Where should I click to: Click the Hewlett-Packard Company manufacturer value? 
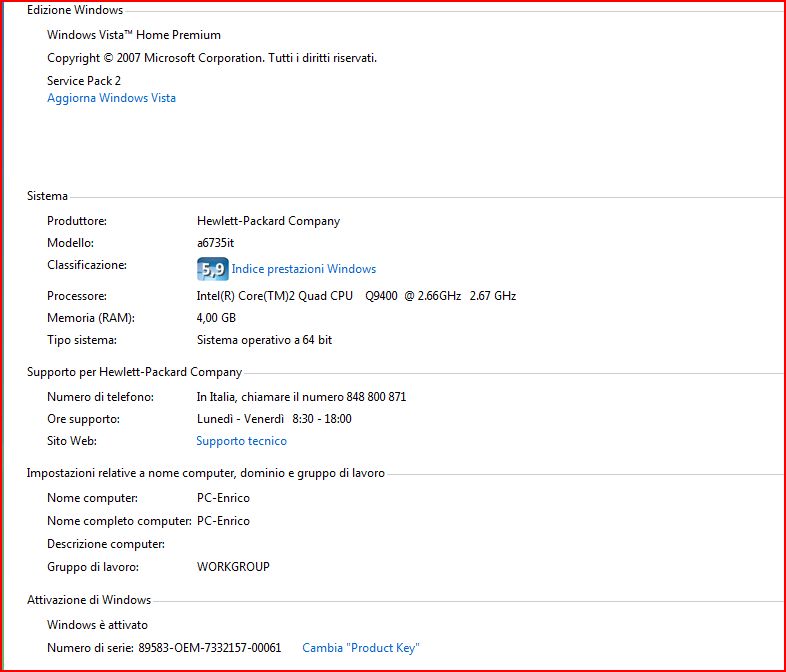coord(269,221)
